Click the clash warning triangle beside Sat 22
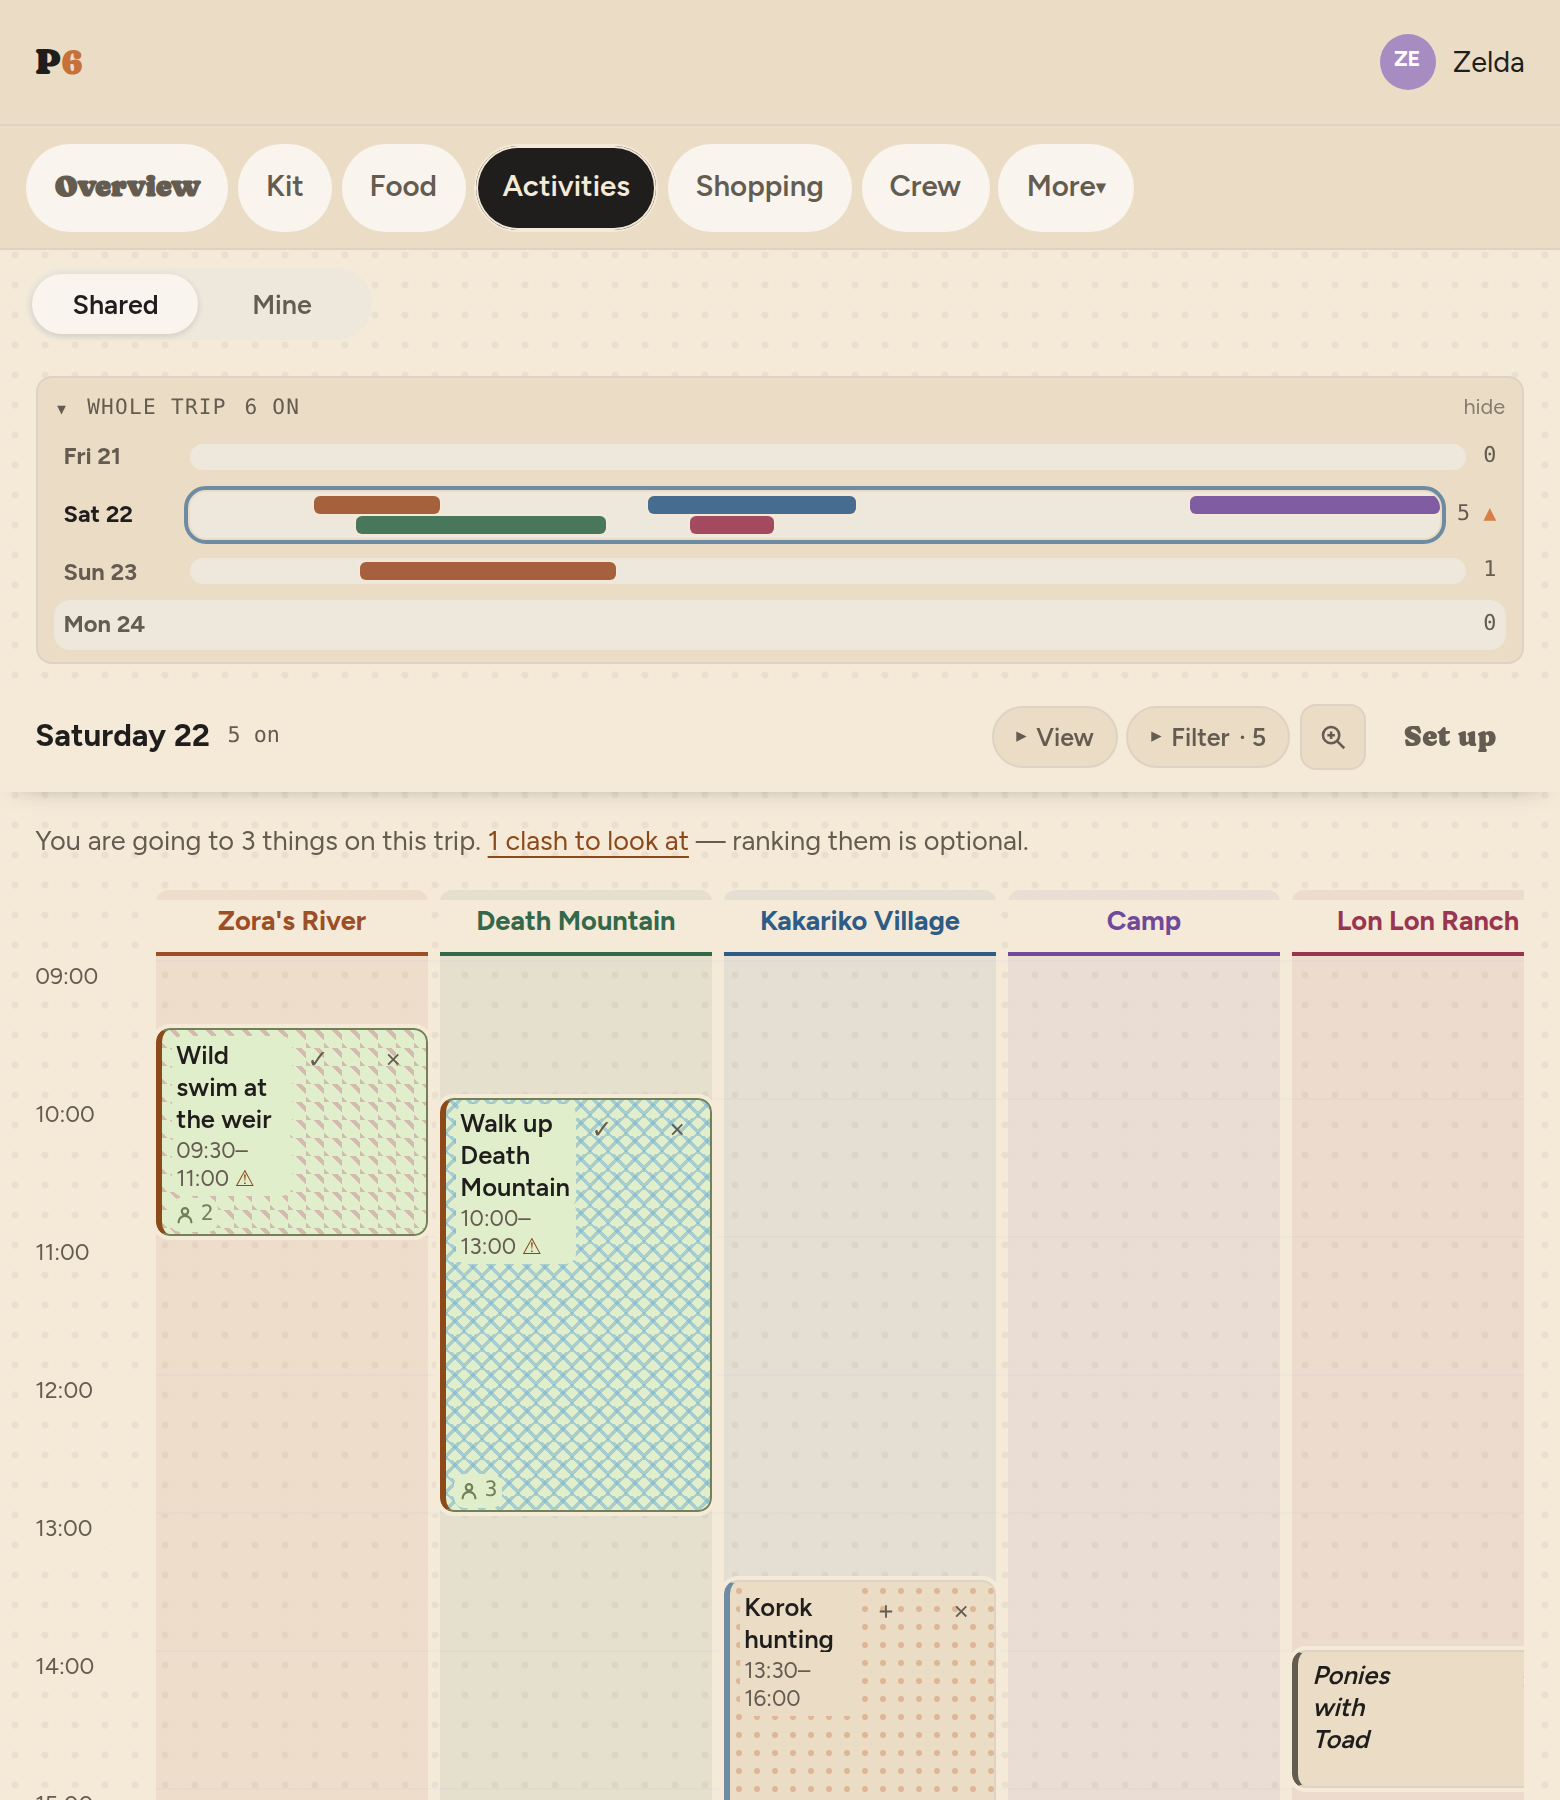The width and height of the screenshot is (1560, 1800). 1490,514
